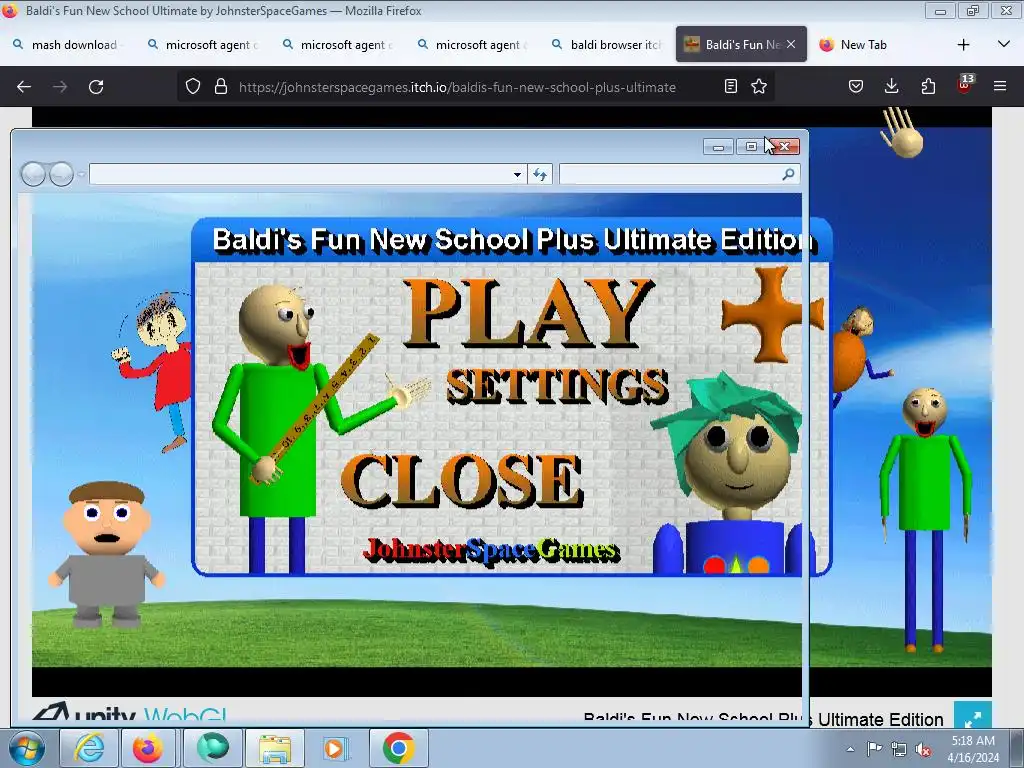Click Firefox forward arrow

(x=60, y=87)
